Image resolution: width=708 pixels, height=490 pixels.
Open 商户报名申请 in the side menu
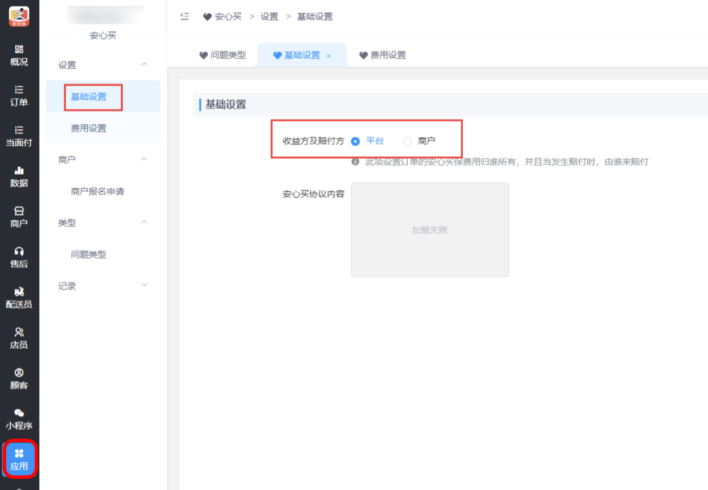[x=97, y=191]
